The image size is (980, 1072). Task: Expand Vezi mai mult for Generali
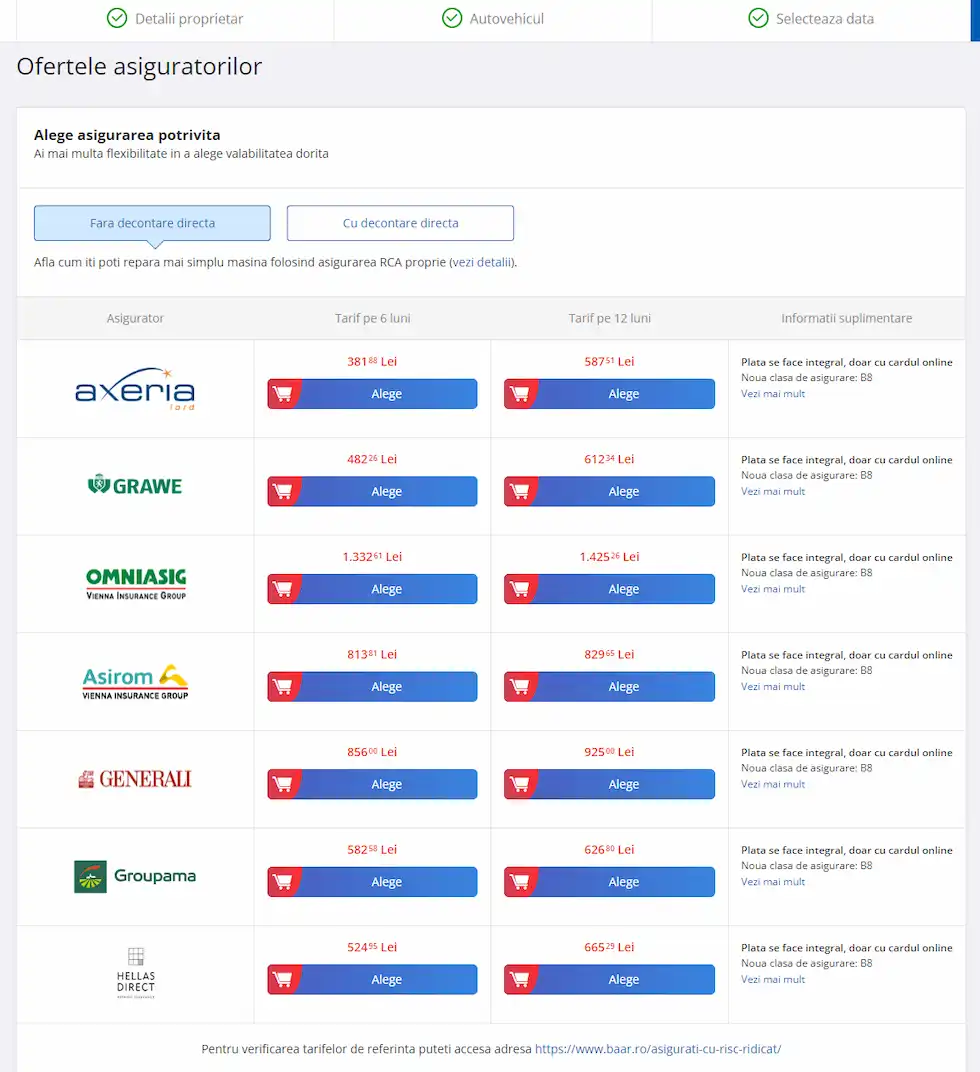(773, 784)
